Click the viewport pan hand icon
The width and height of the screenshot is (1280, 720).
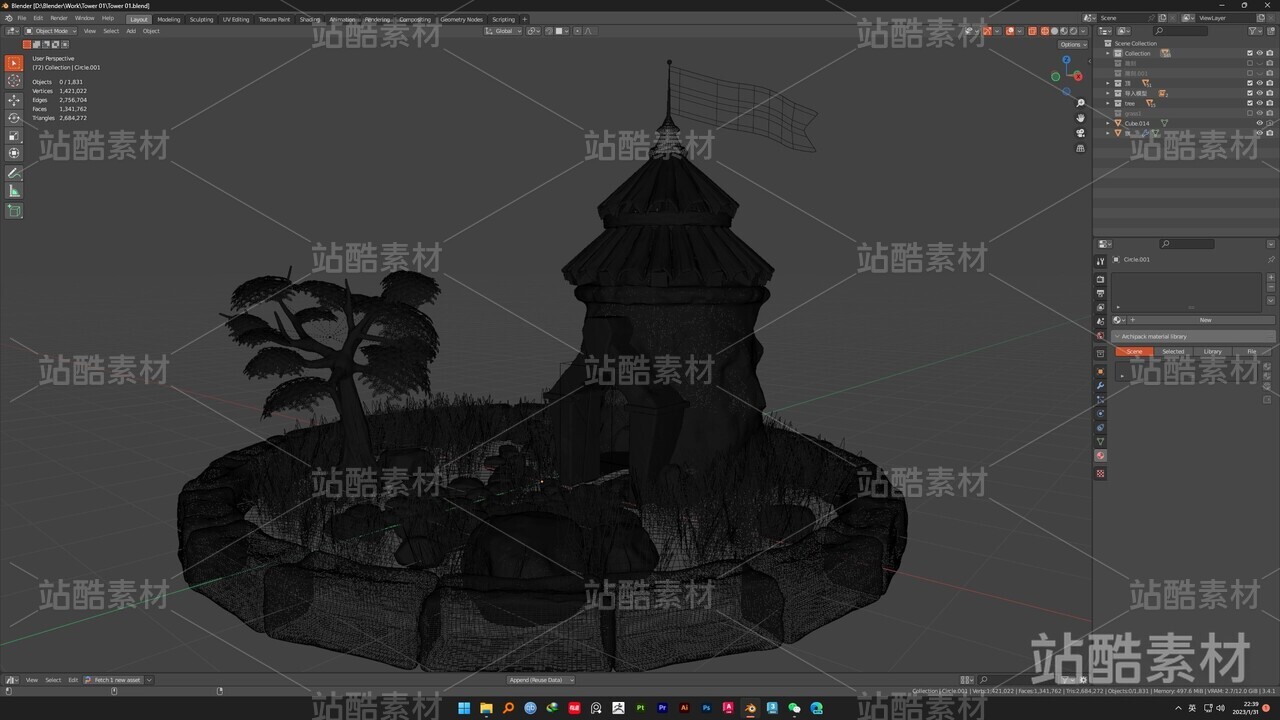1080,118
